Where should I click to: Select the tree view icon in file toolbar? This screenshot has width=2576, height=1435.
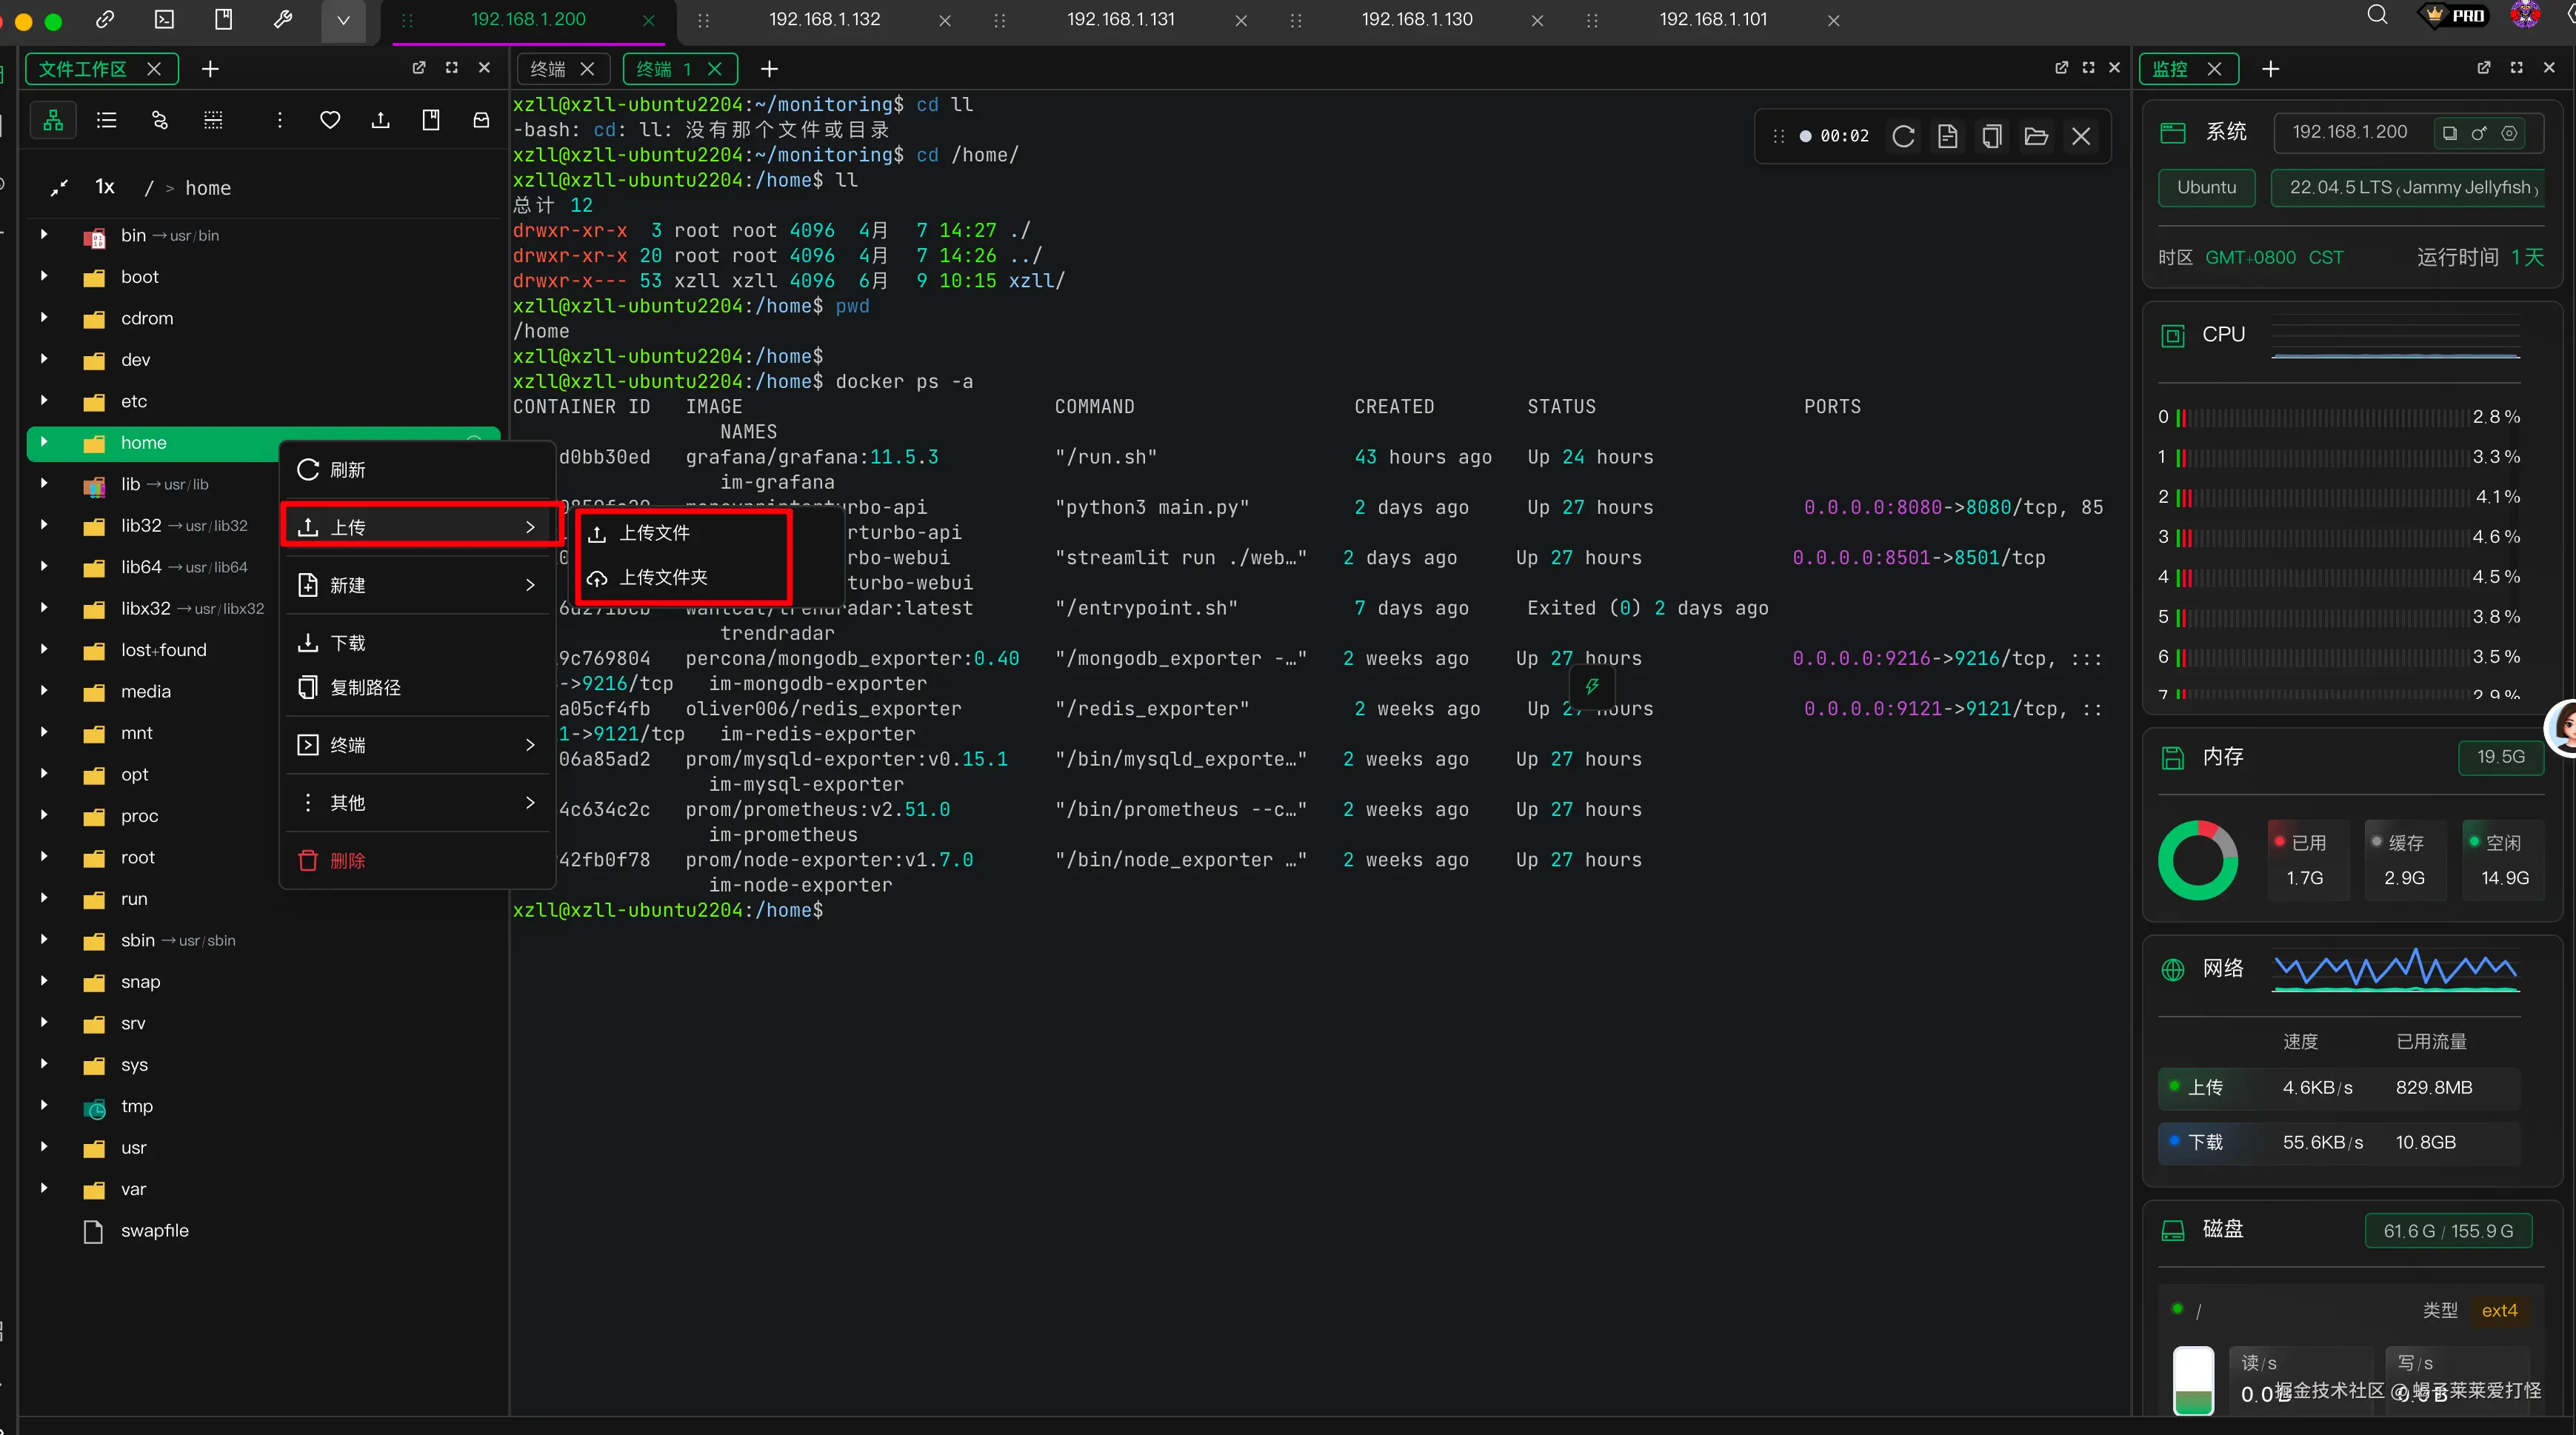pos(54,121)
